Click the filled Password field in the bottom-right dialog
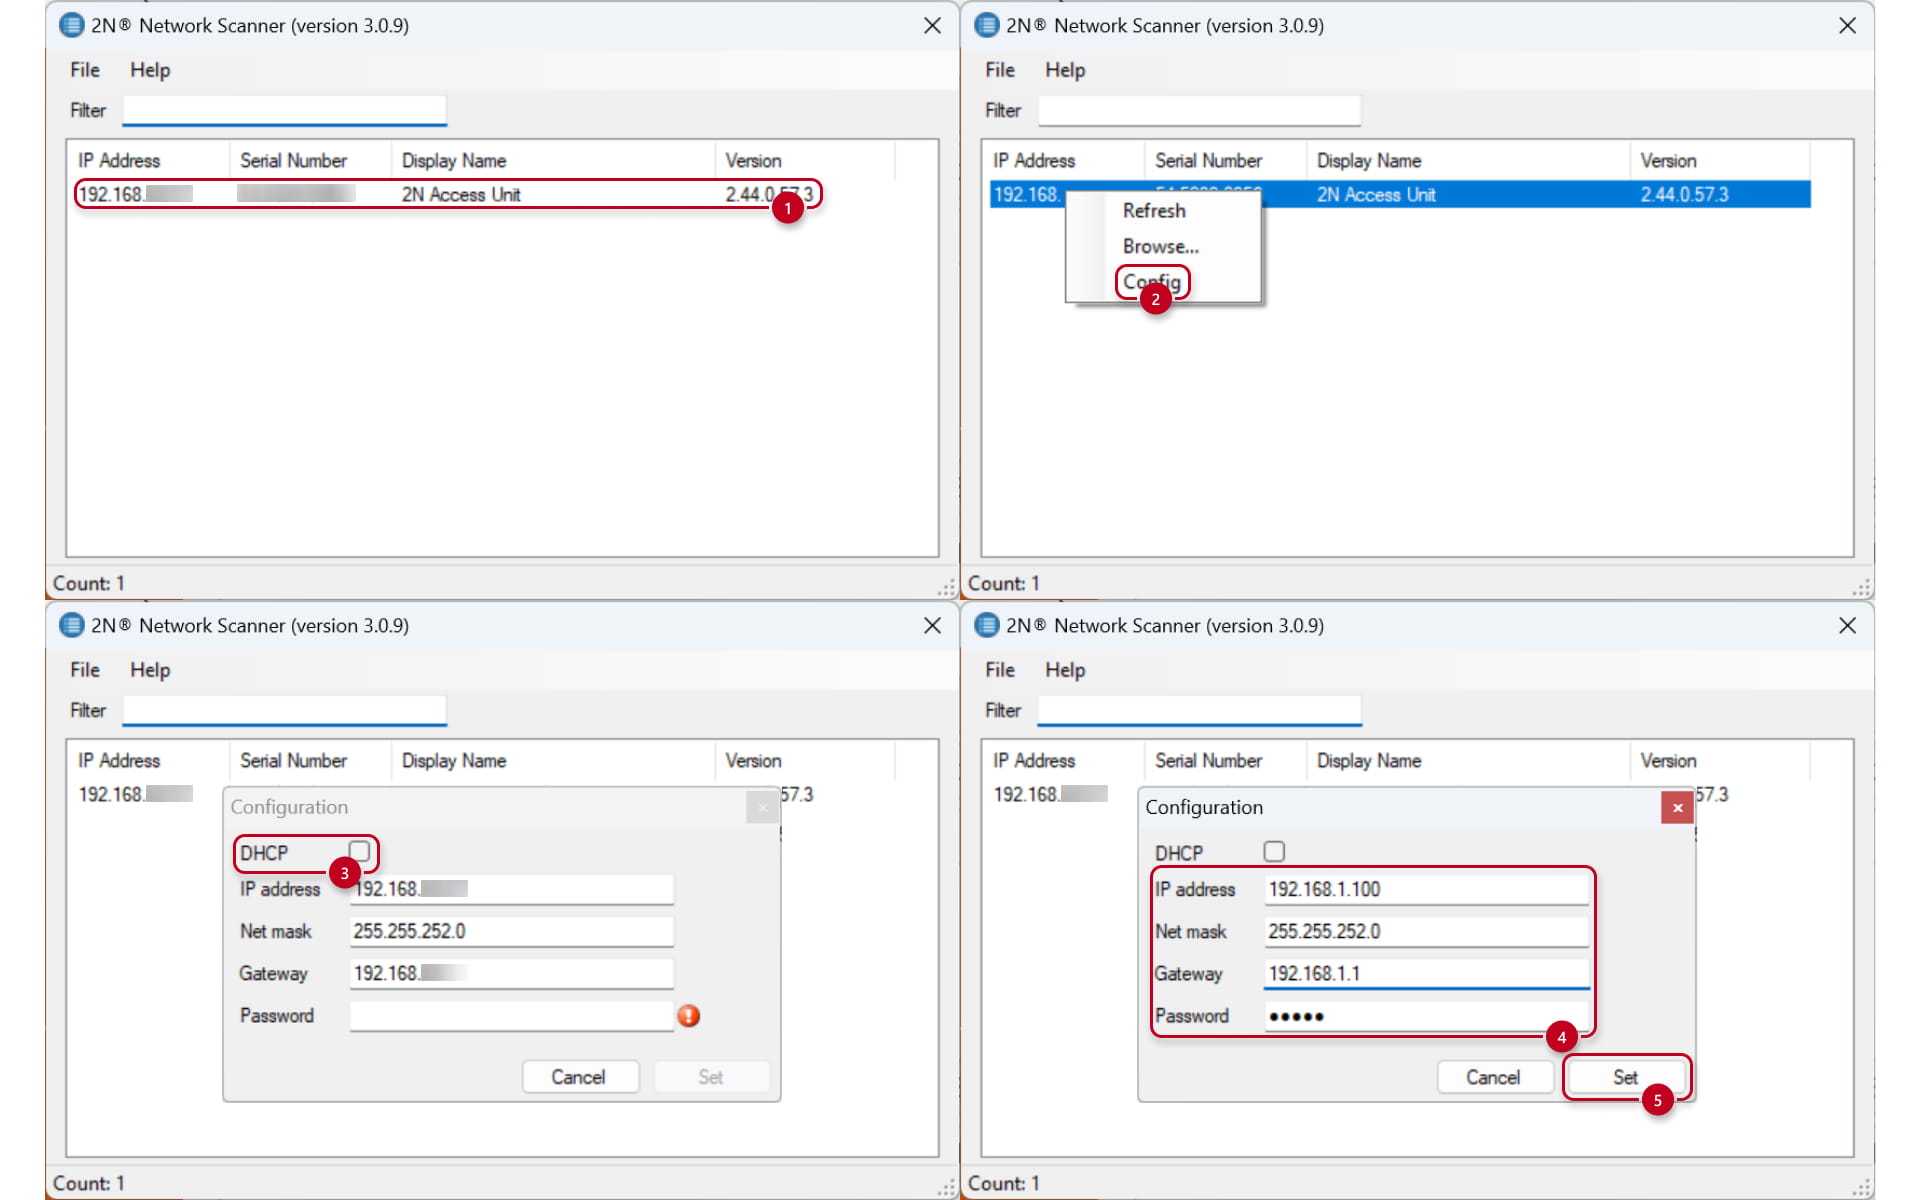The image size is (1920, 1200). (x=1427, y=1016)
